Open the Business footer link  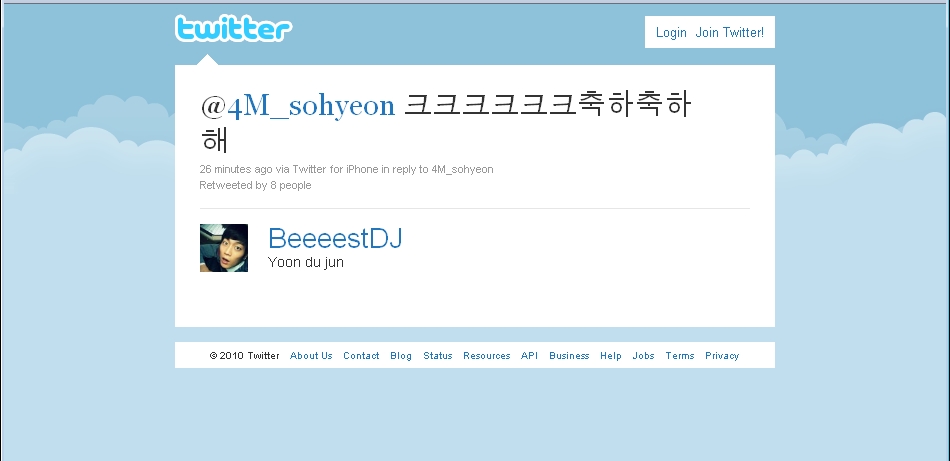point(569,356)
